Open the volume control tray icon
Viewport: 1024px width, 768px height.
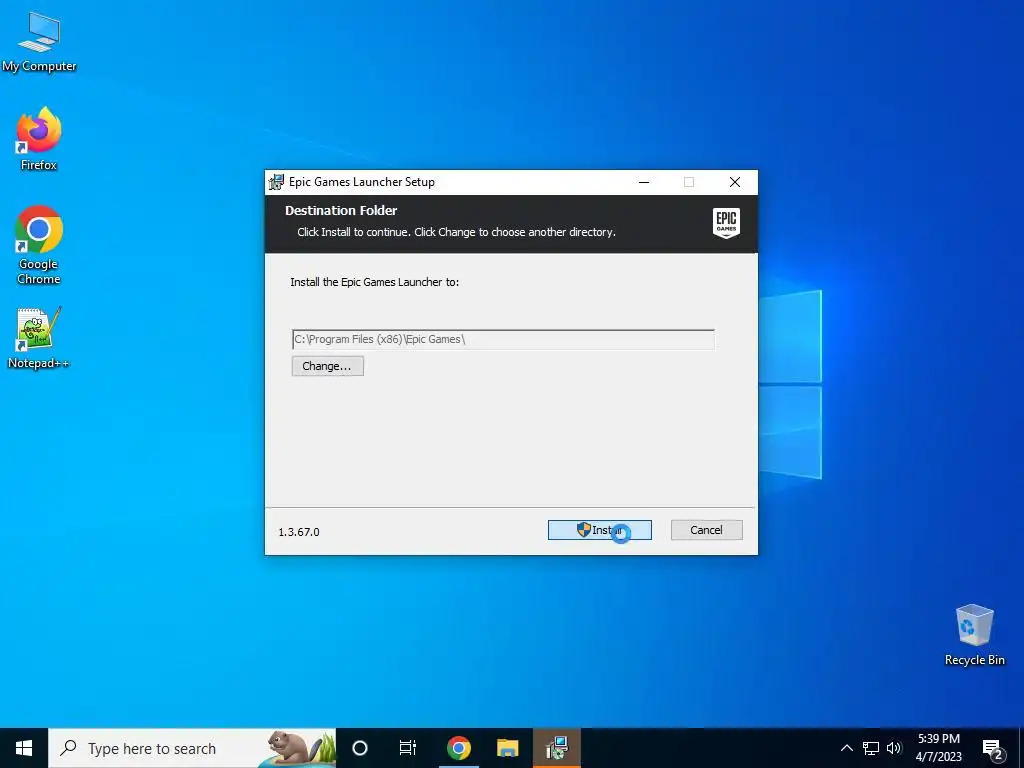tap(894, 748)
